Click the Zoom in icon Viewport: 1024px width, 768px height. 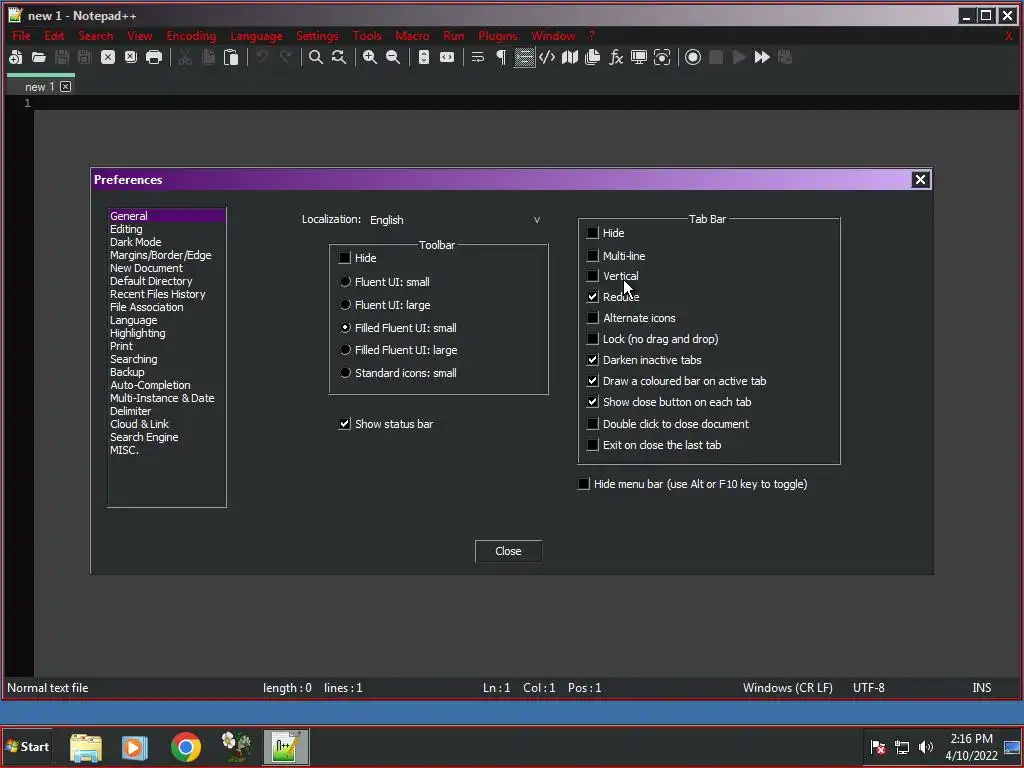[x=370, y=57]
